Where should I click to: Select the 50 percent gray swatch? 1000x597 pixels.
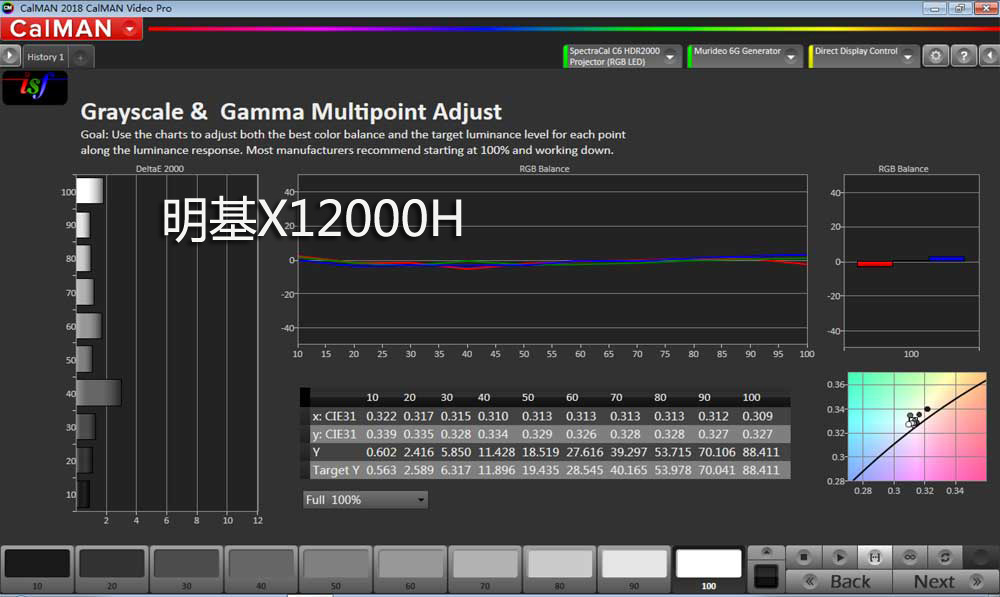coord(335,565)
